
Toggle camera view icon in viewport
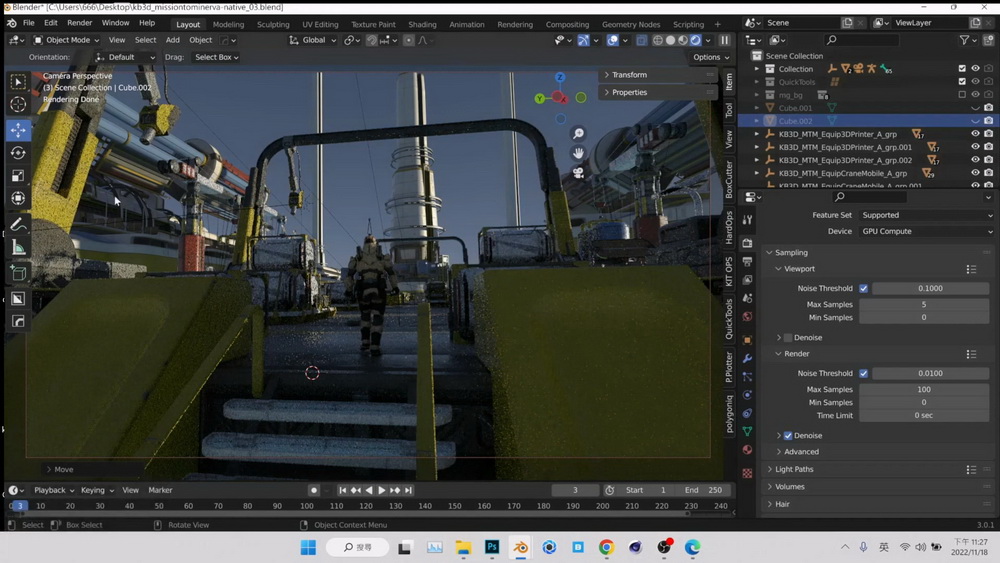pyautogui.click(x=578, y=173)
